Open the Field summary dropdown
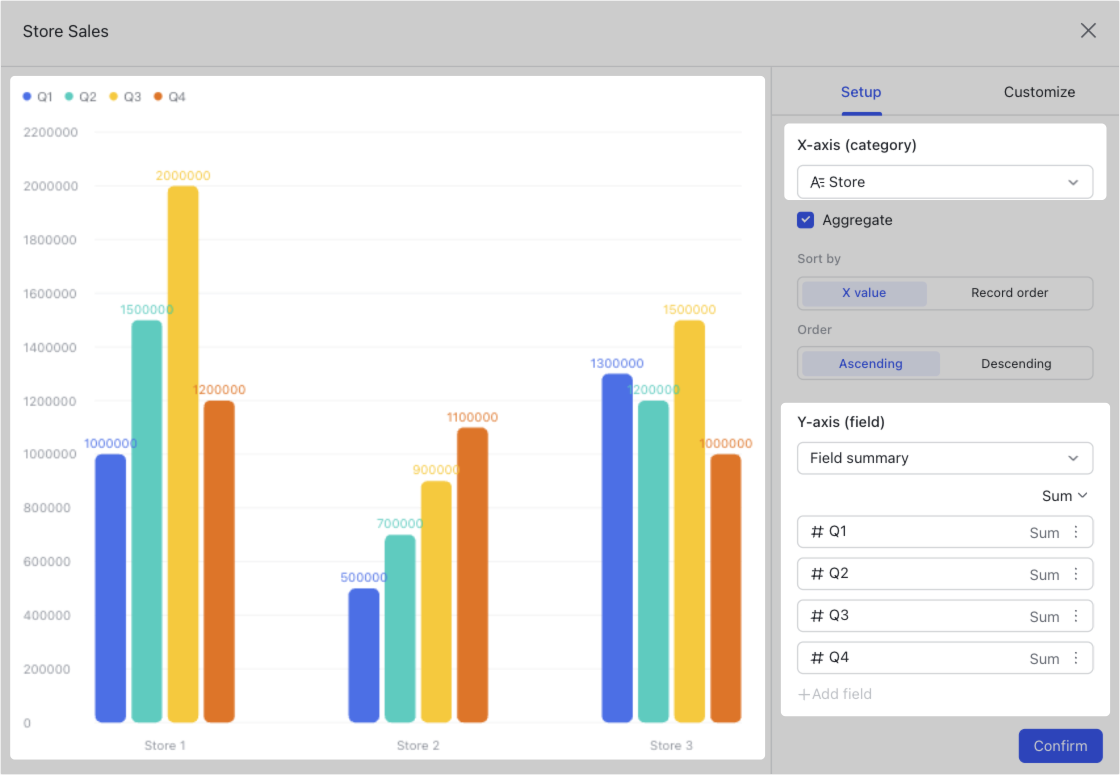This screenshot has height=775, width=1120. click(945, 458)
